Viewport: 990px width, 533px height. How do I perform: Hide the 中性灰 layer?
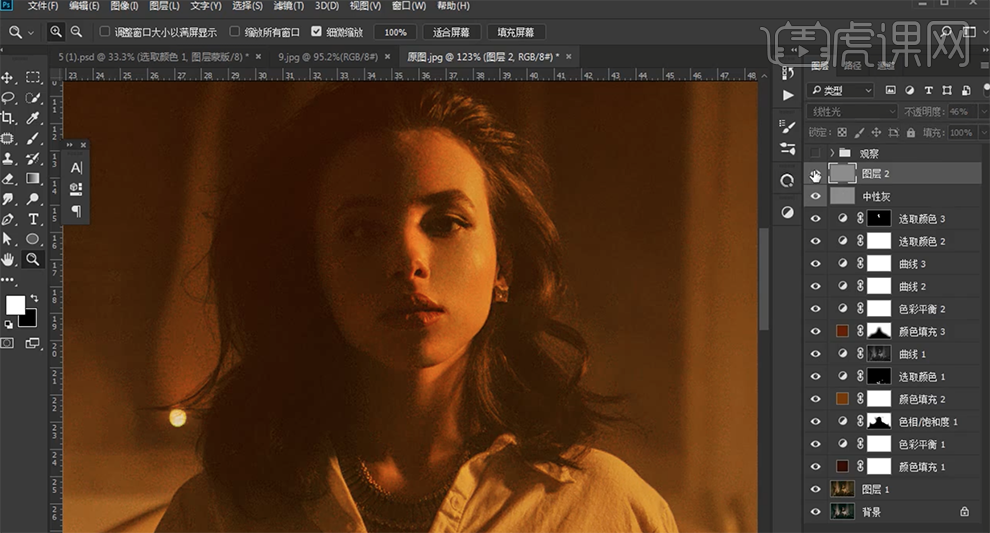(x=816, y=197)
